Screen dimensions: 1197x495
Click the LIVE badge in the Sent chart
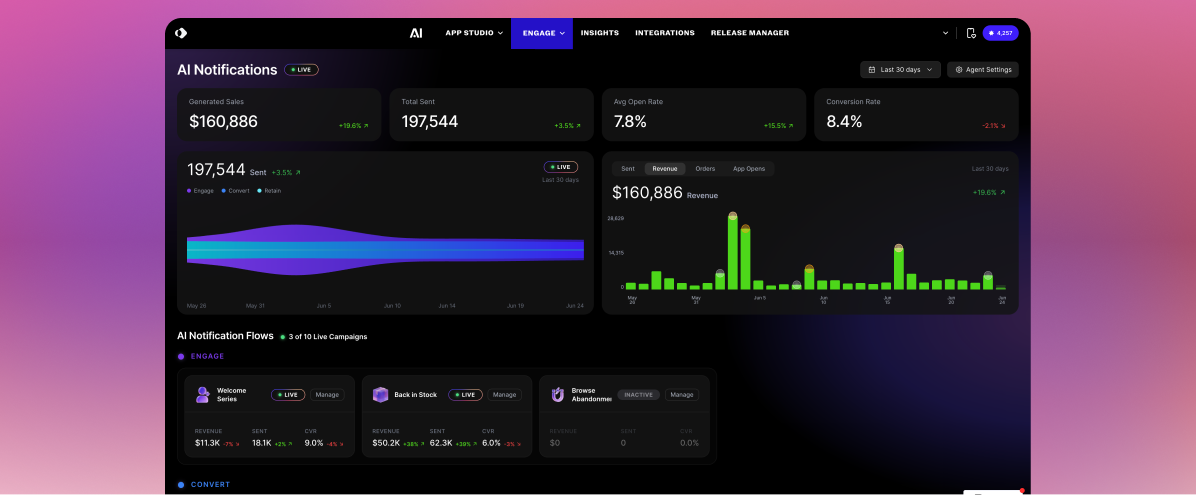561,167
